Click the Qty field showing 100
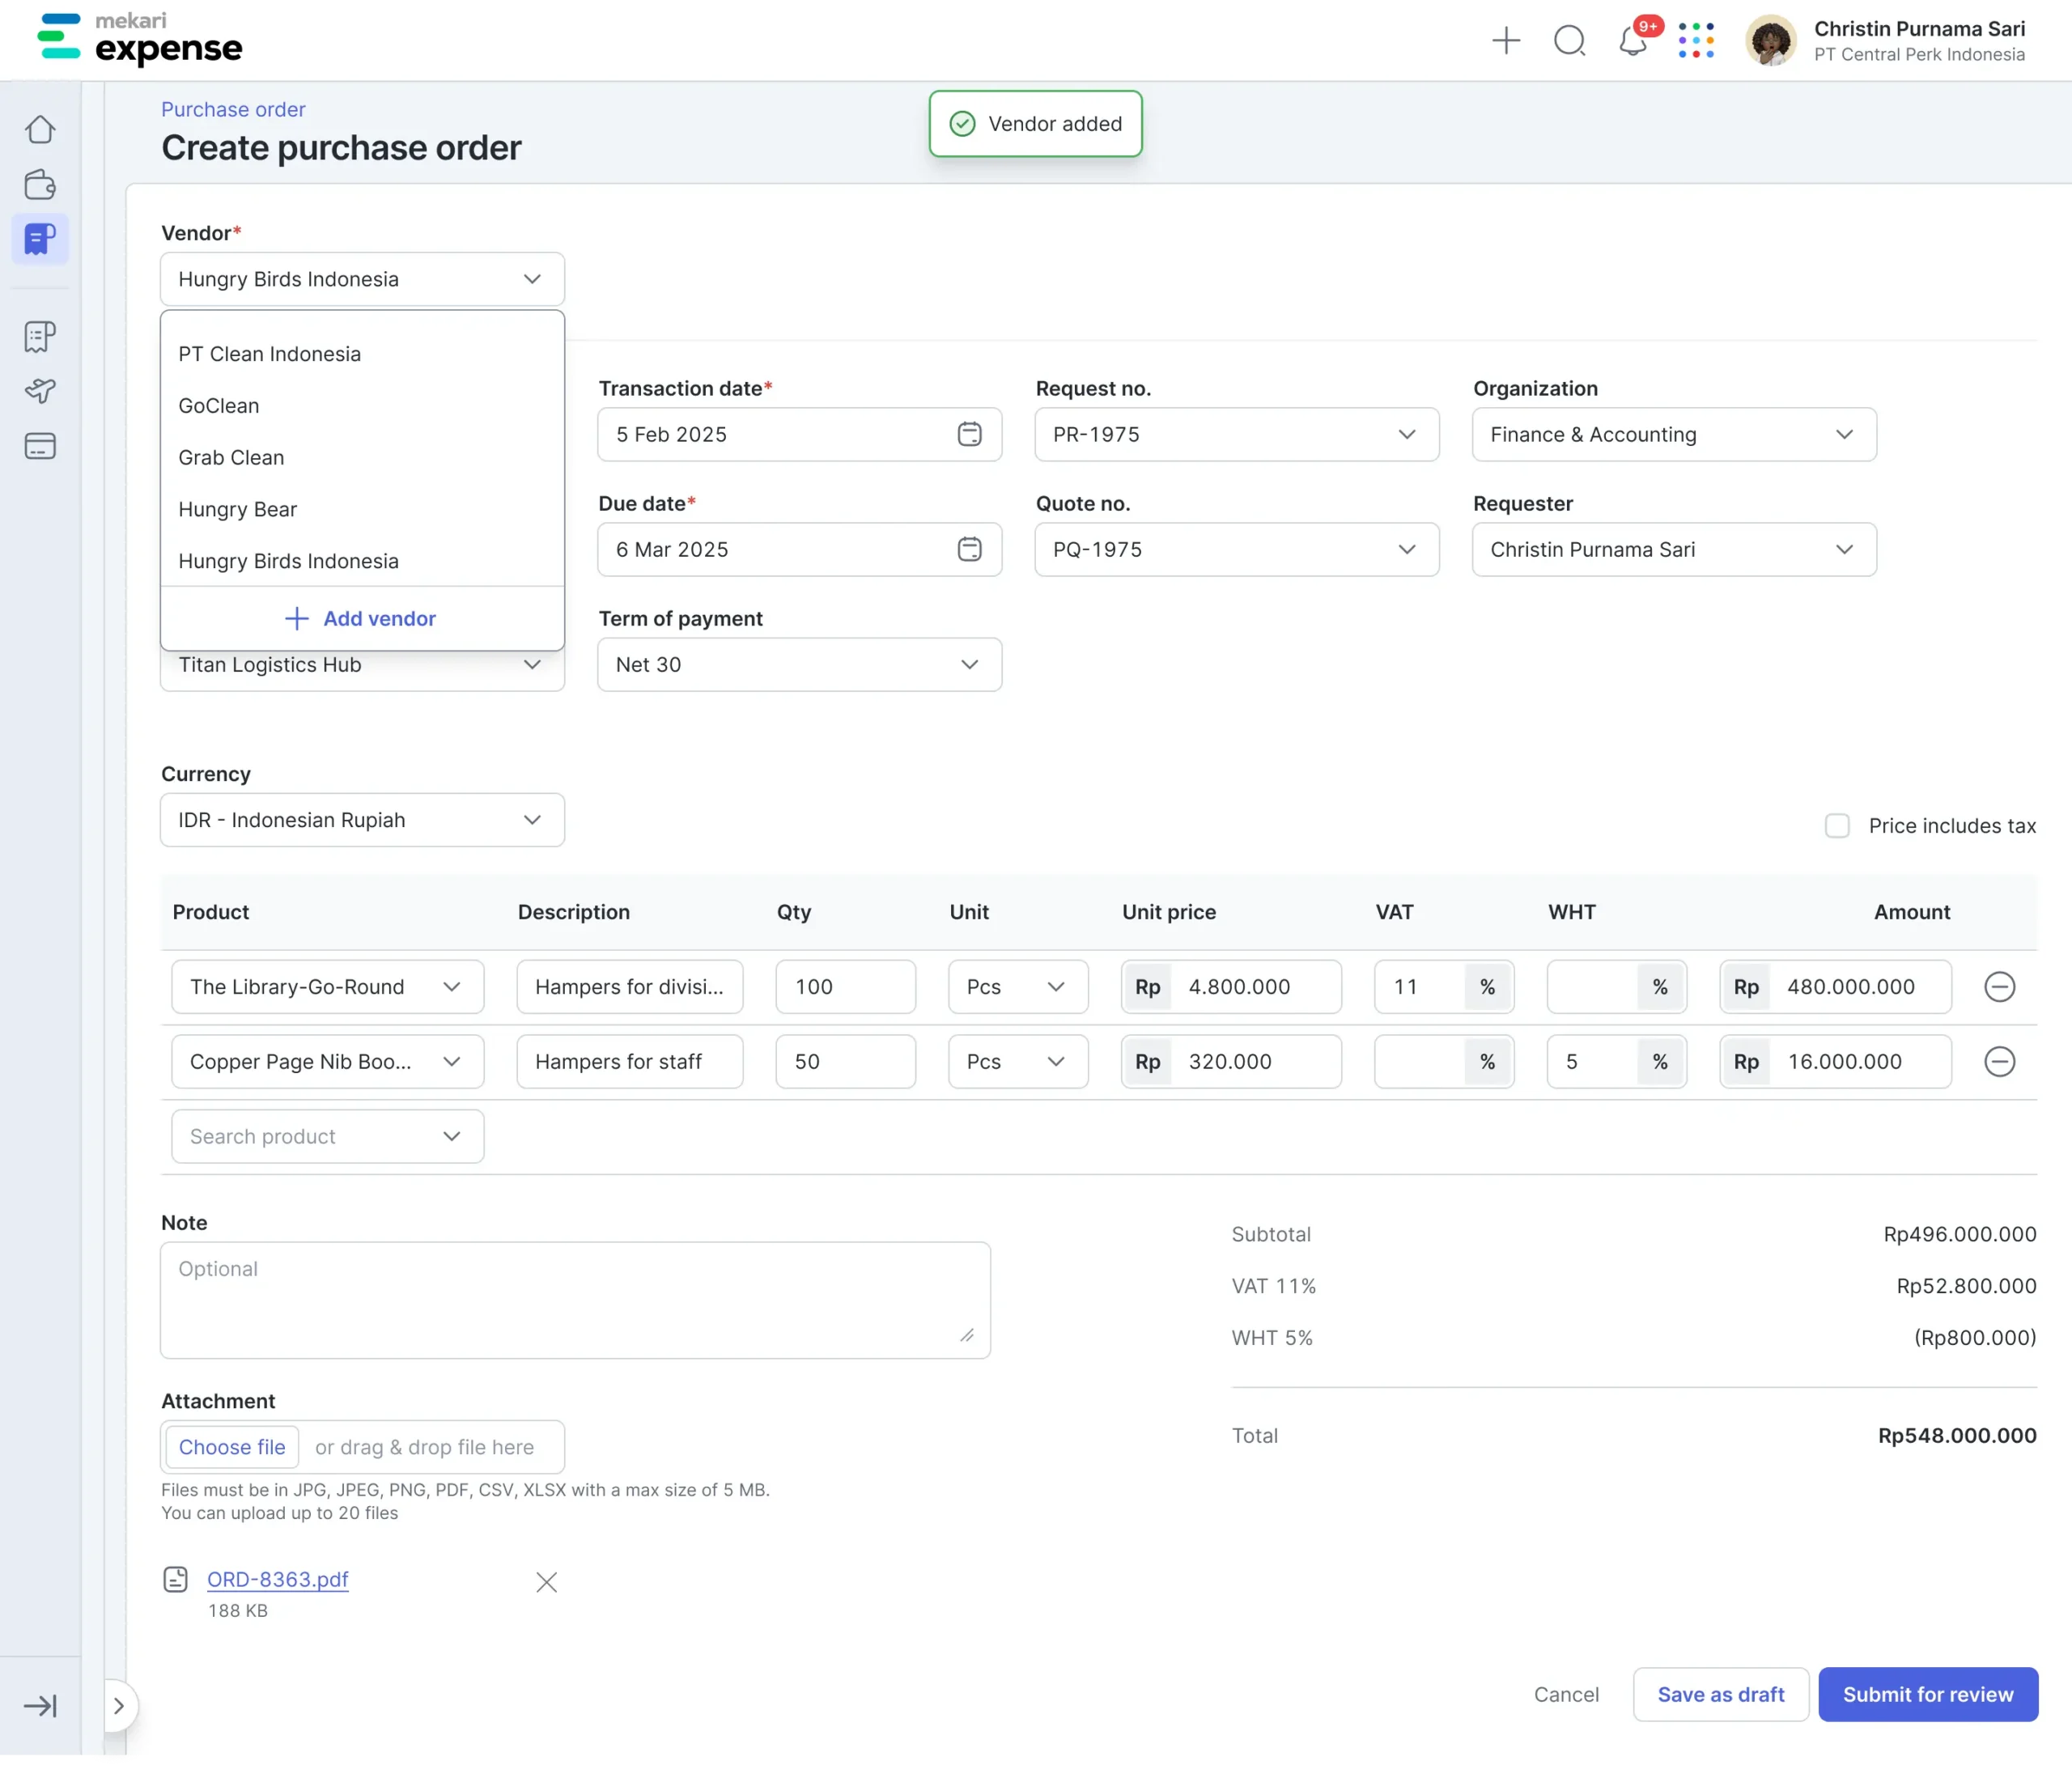 click(846, 987)
